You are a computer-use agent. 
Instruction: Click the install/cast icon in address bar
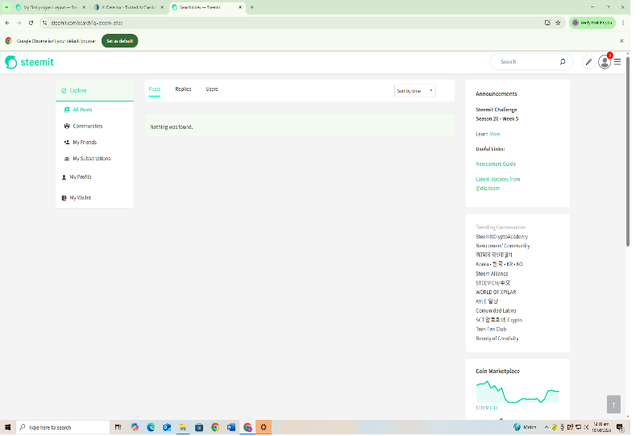pyautogui.click(x=547, y=23)
